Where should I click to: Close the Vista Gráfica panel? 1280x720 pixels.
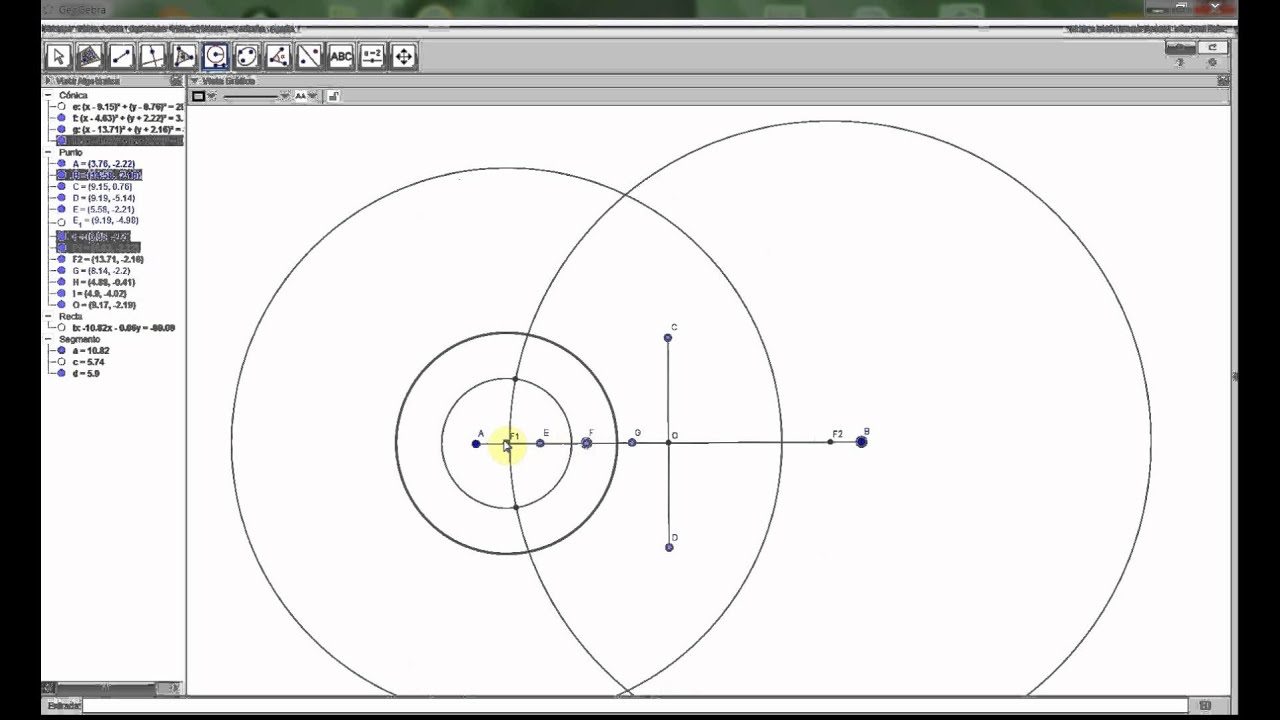(1223, 81)
